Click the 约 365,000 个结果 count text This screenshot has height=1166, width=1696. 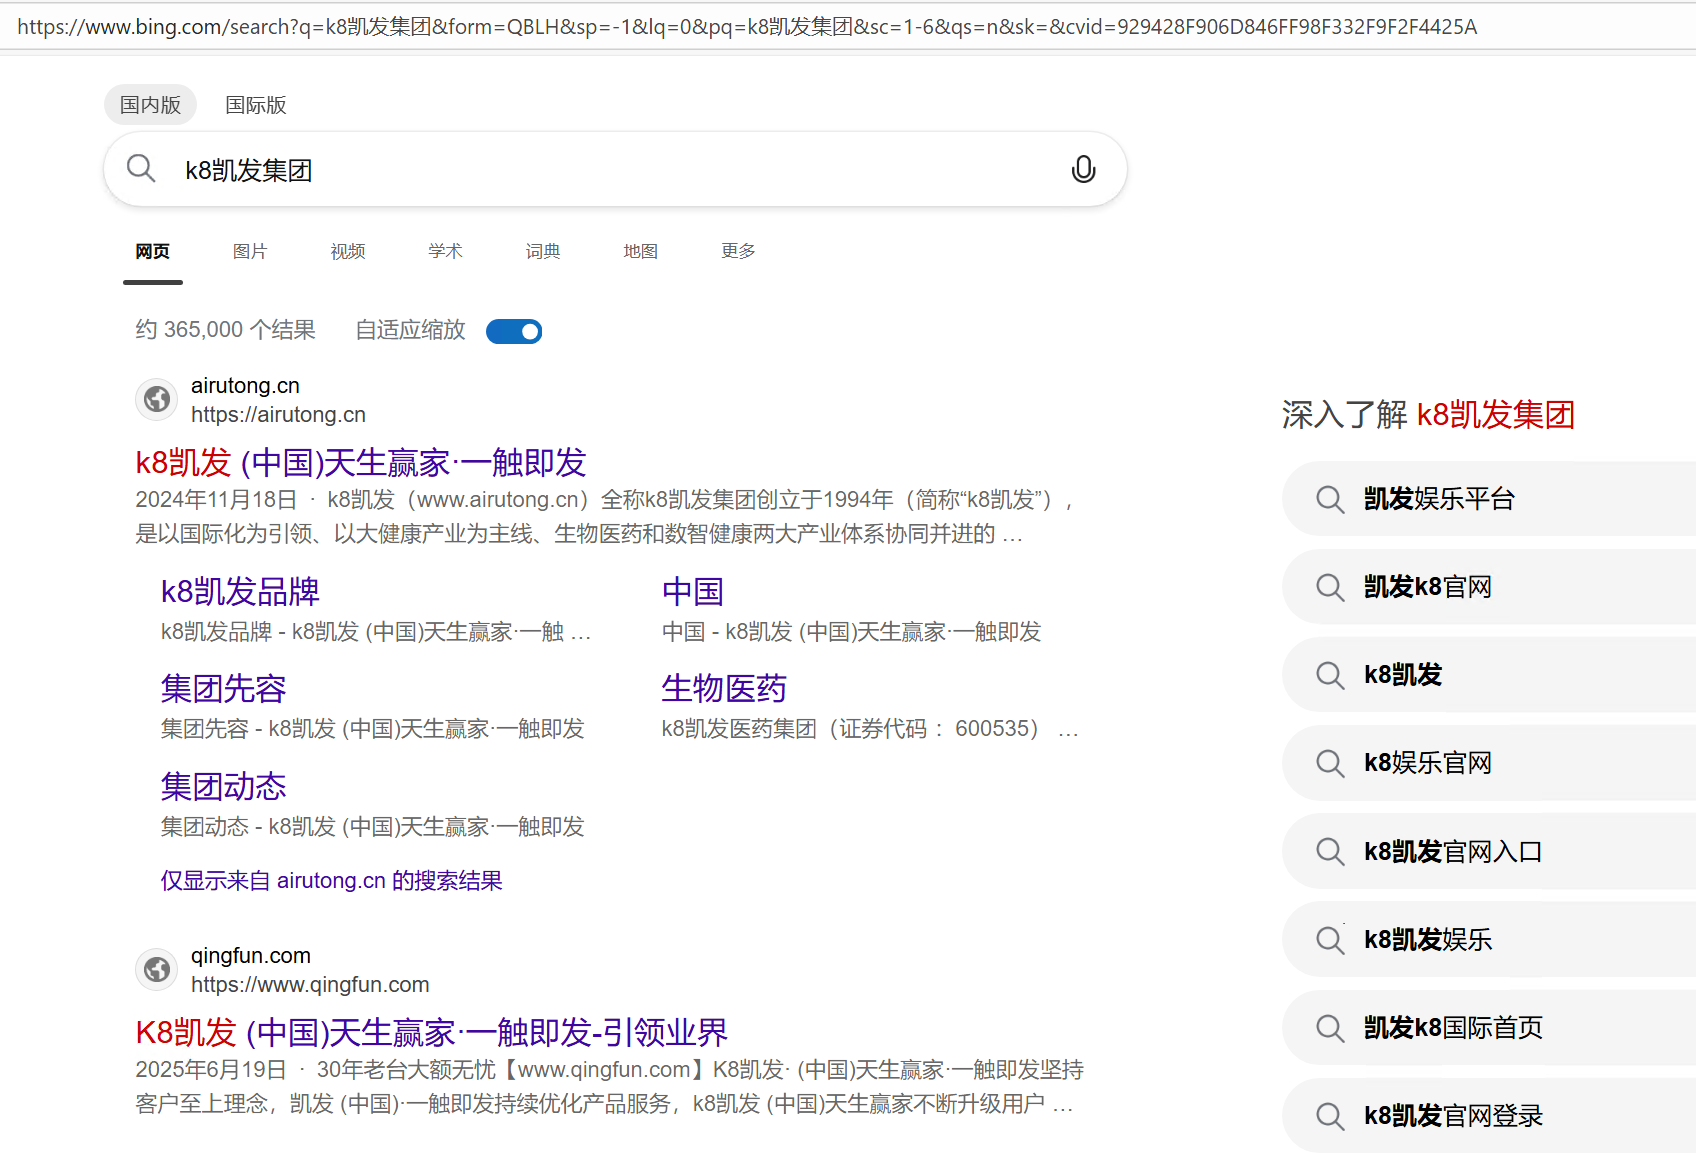coord(226,330)
